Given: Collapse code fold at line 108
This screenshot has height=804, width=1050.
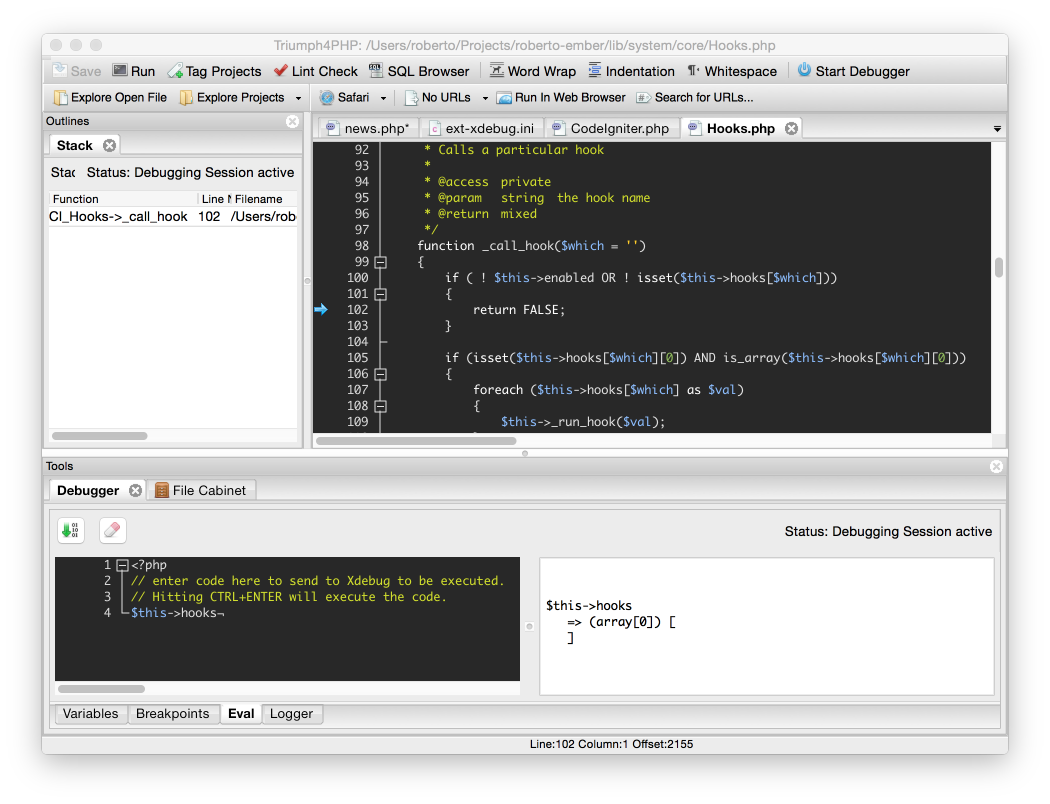Looking at the screenshot, I should (380, 406).
